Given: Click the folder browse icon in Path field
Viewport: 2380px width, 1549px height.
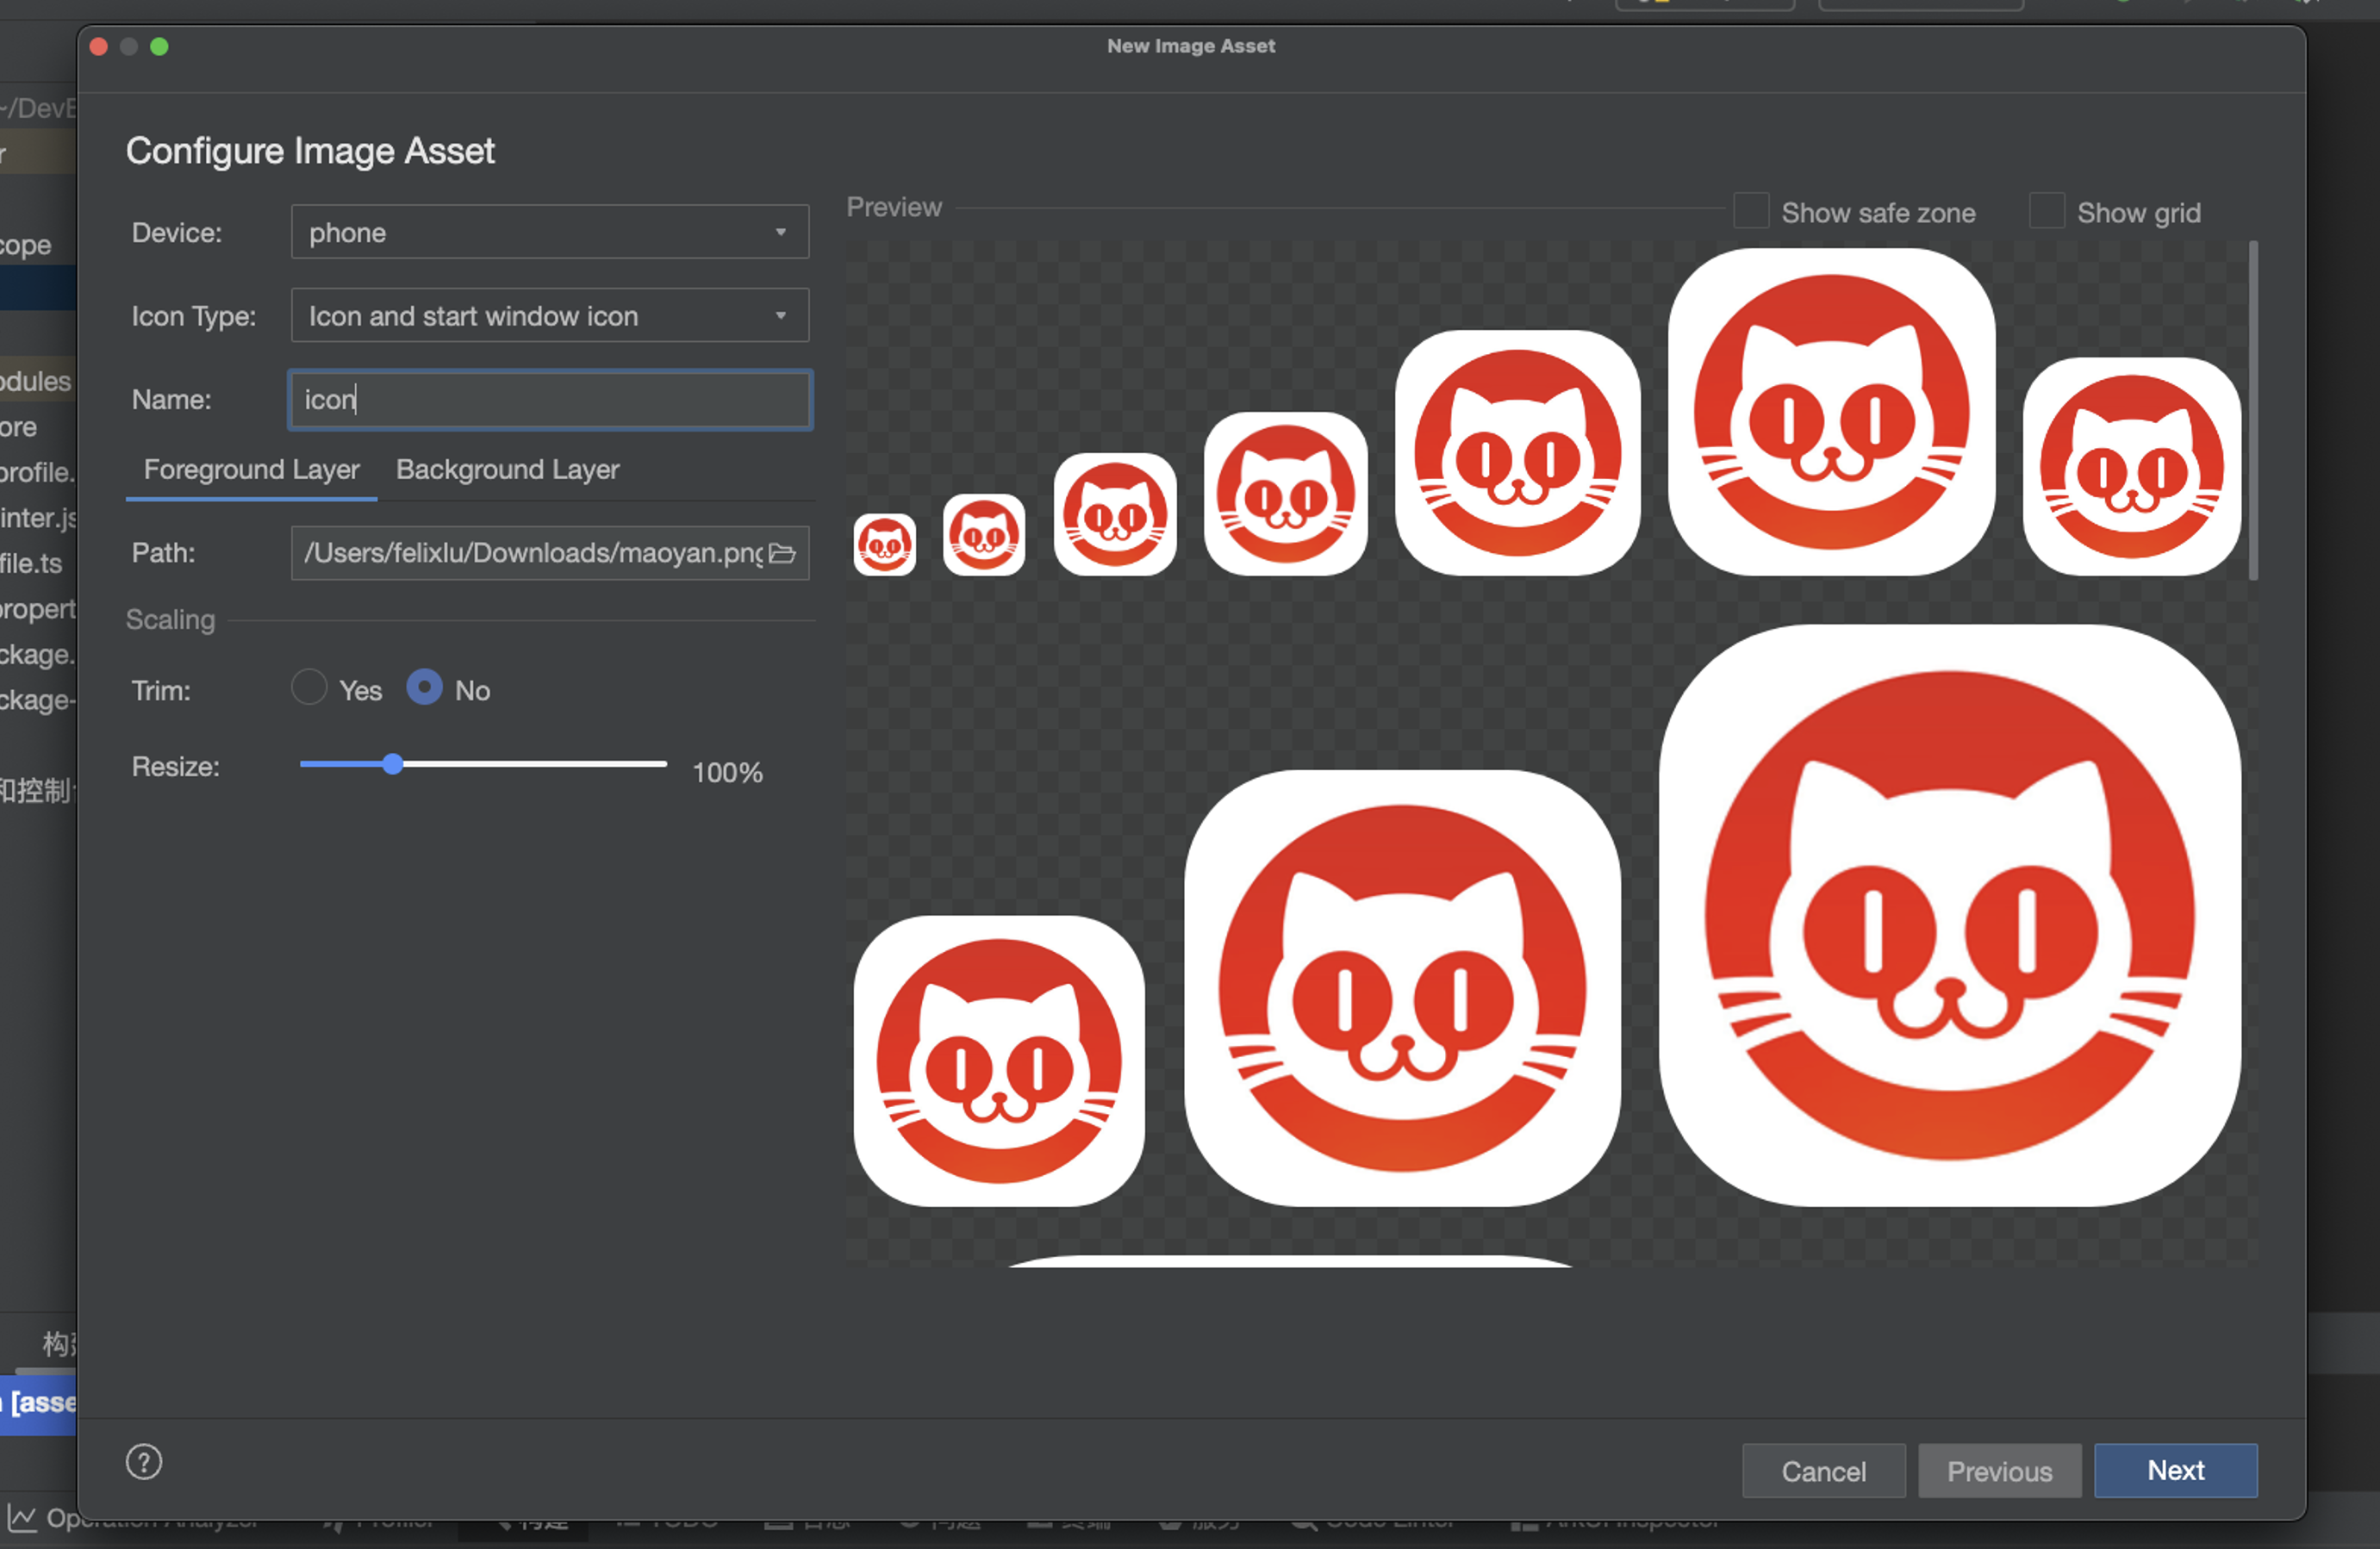Looking at the screenshot, I should [782, 553].
